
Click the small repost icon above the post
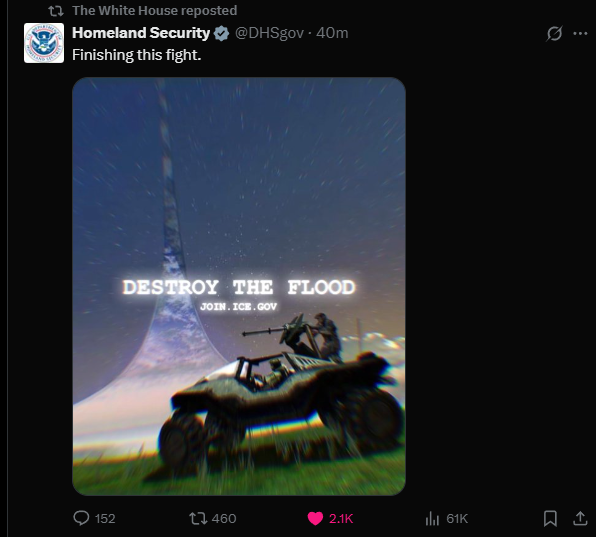click(x=56, y=11)
